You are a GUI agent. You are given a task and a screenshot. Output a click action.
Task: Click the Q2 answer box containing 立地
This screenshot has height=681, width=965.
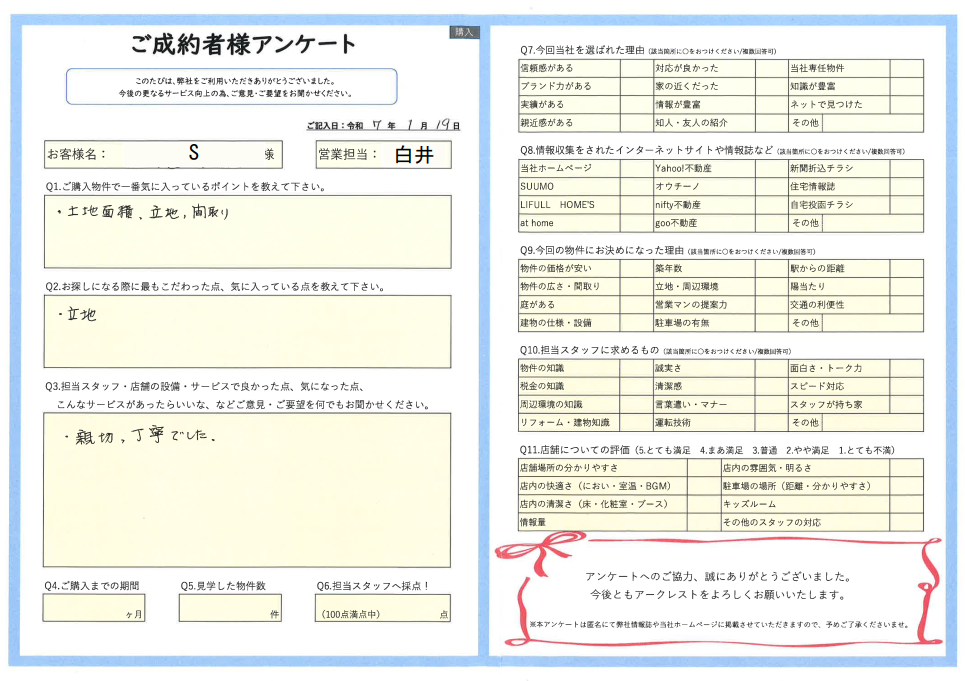[246, 331]
